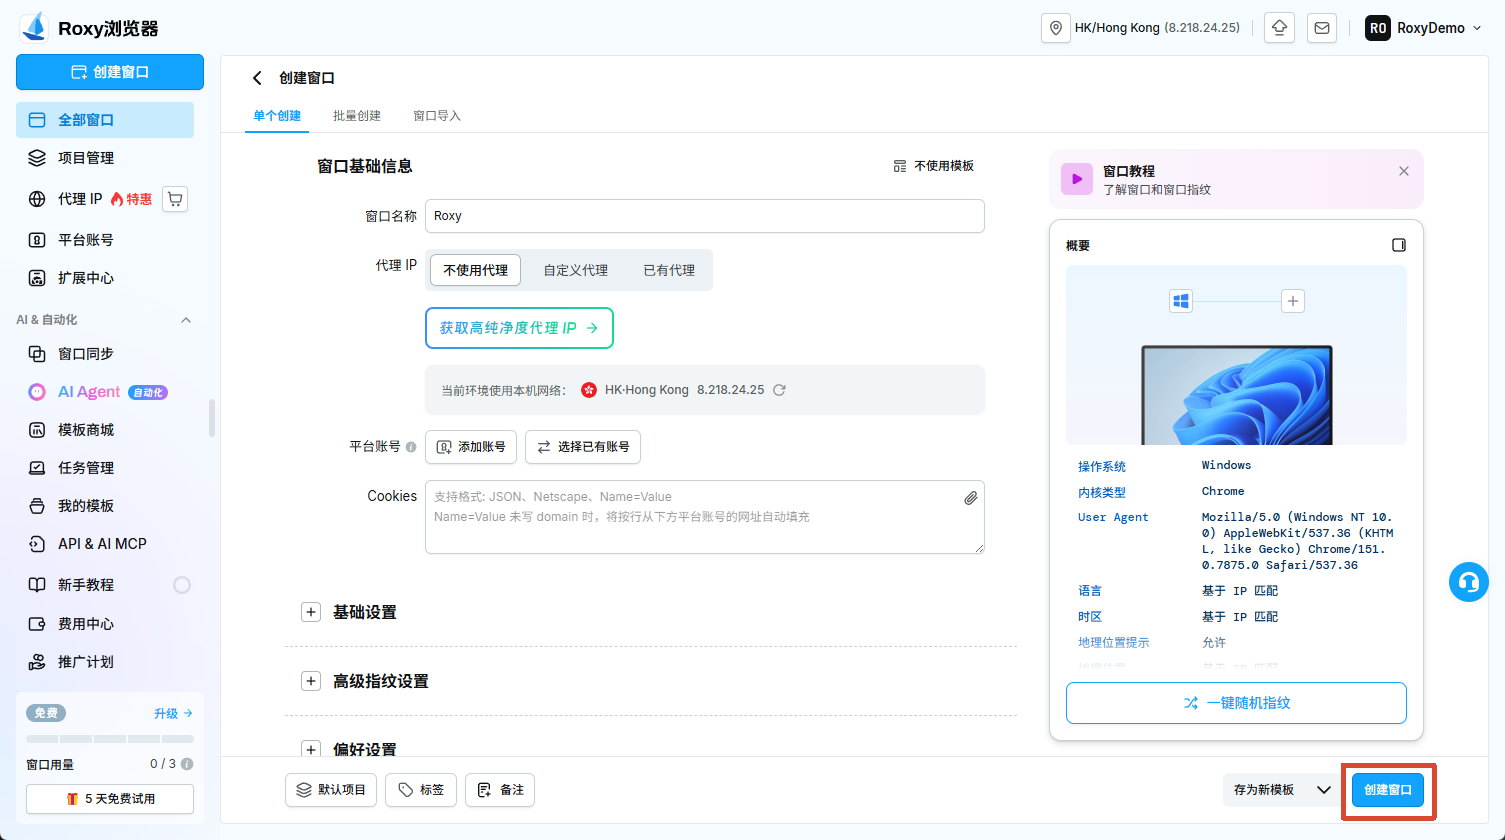
Task: Go back using the arrow beside 创建窗口
Action: click(257, 78)
